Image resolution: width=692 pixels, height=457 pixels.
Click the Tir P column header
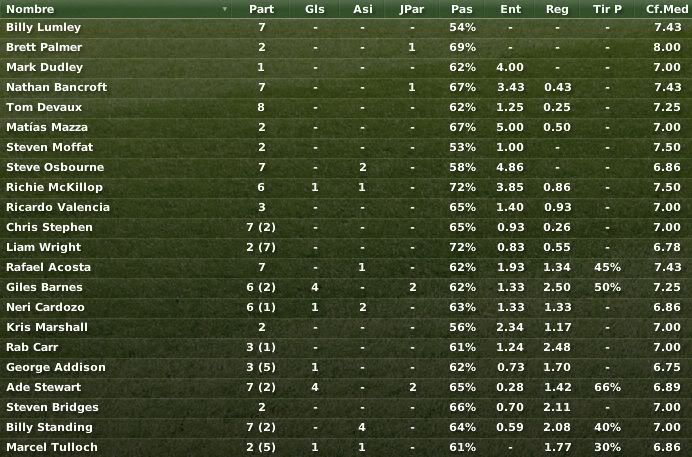(607, 9)
